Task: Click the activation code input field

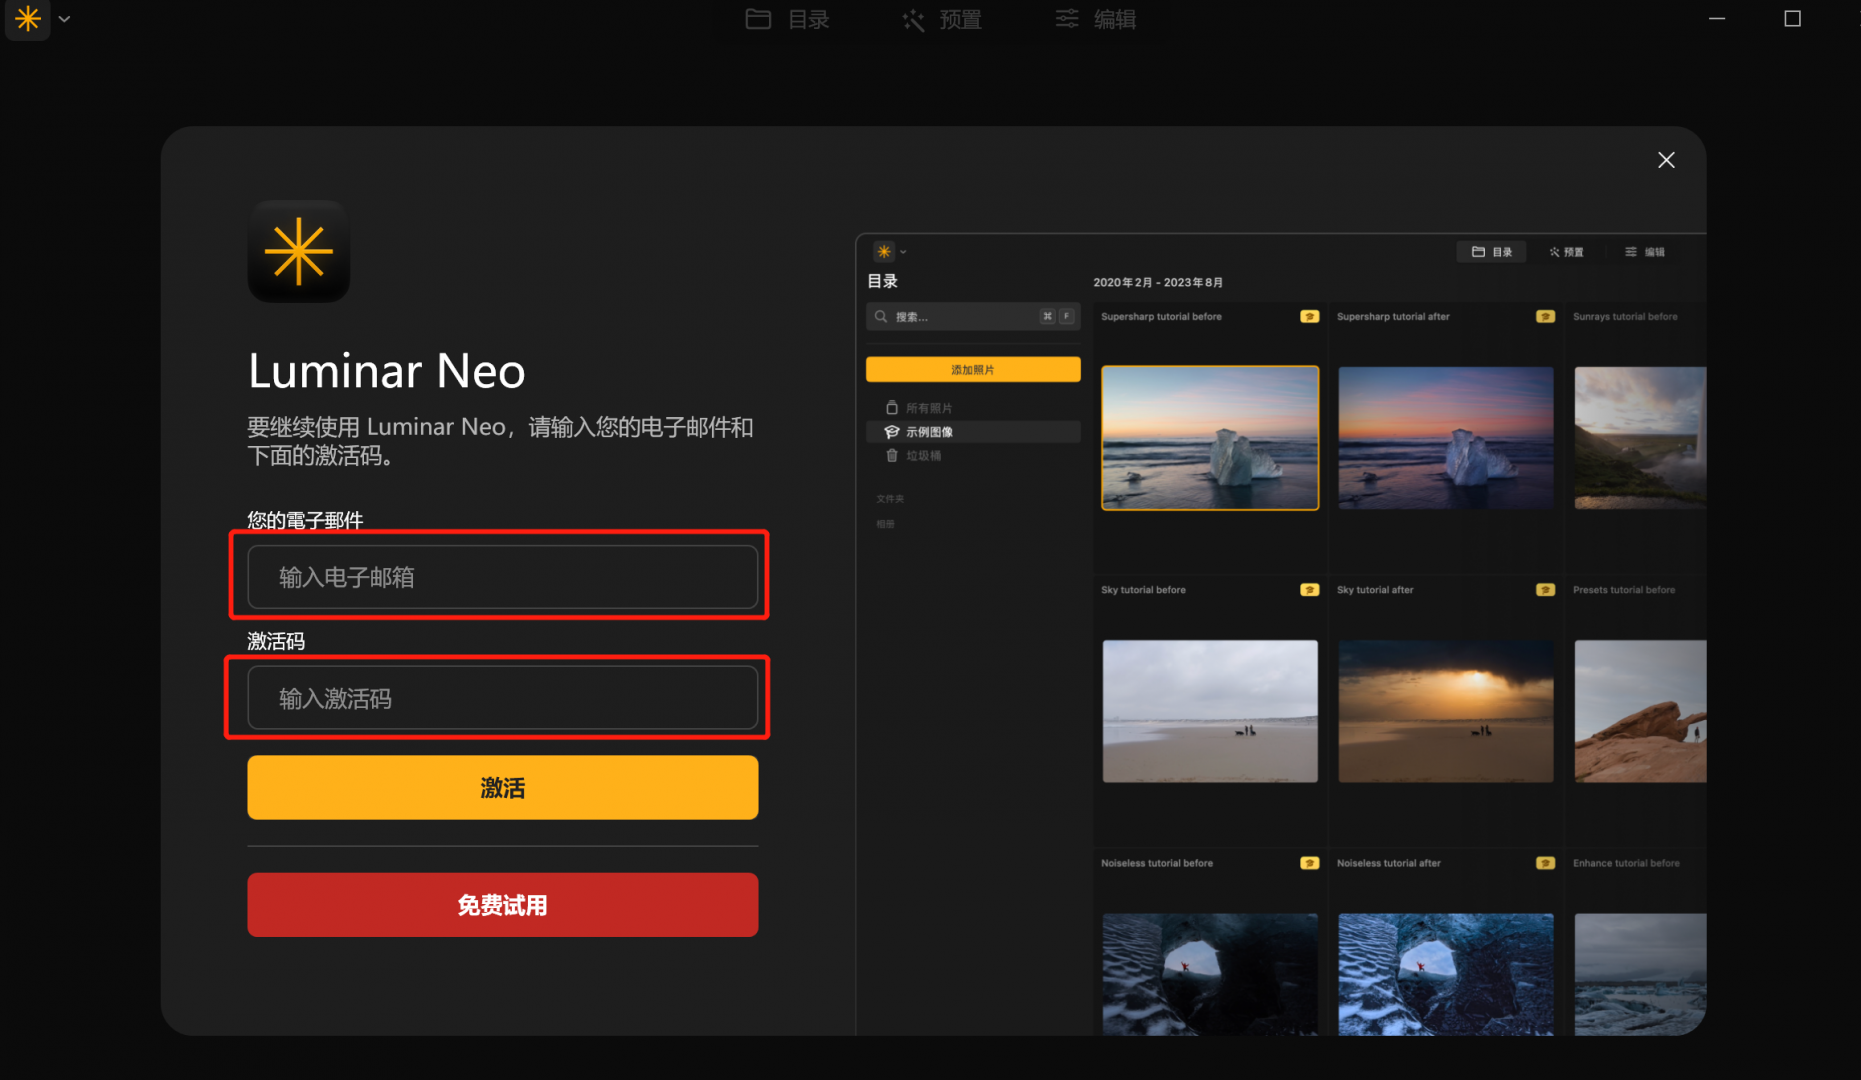Action: pyautogui.click(x=502, y=698)
